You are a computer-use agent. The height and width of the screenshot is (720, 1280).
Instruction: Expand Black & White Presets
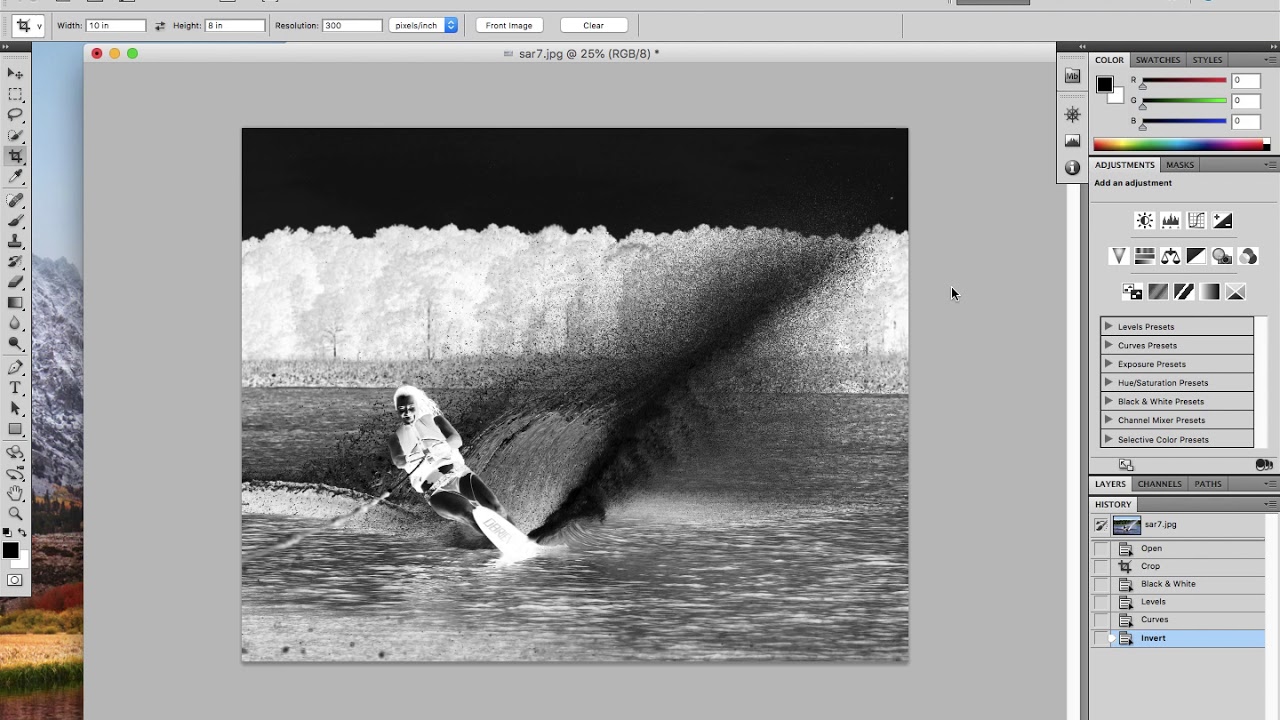[x=1108, y=401]
